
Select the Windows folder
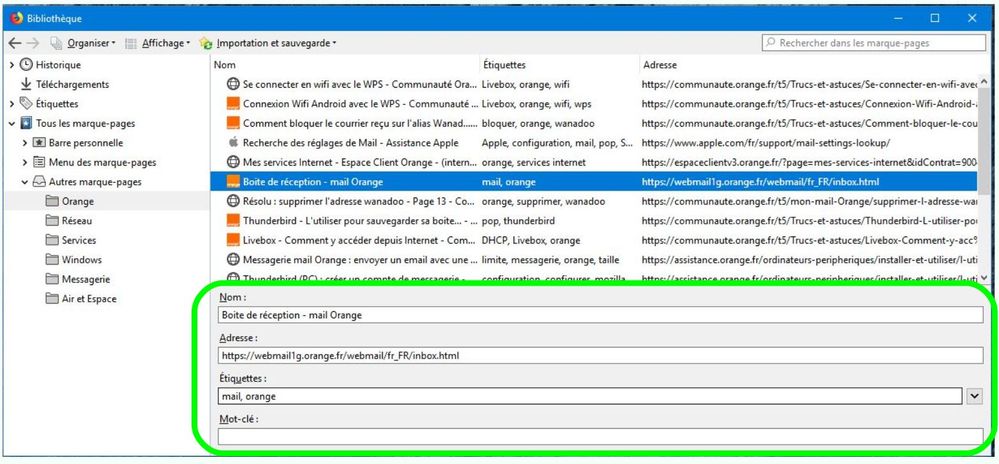[x=82, y=260]
